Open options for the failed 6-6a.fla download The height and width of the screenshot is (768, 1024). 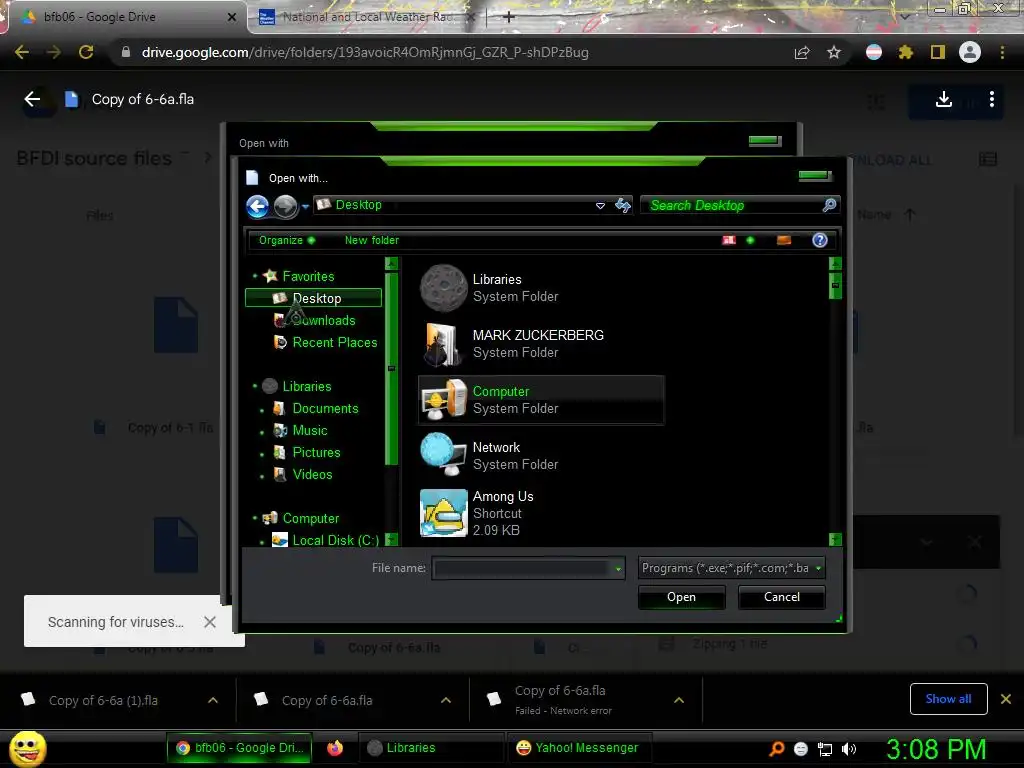[x=679, y=700]
